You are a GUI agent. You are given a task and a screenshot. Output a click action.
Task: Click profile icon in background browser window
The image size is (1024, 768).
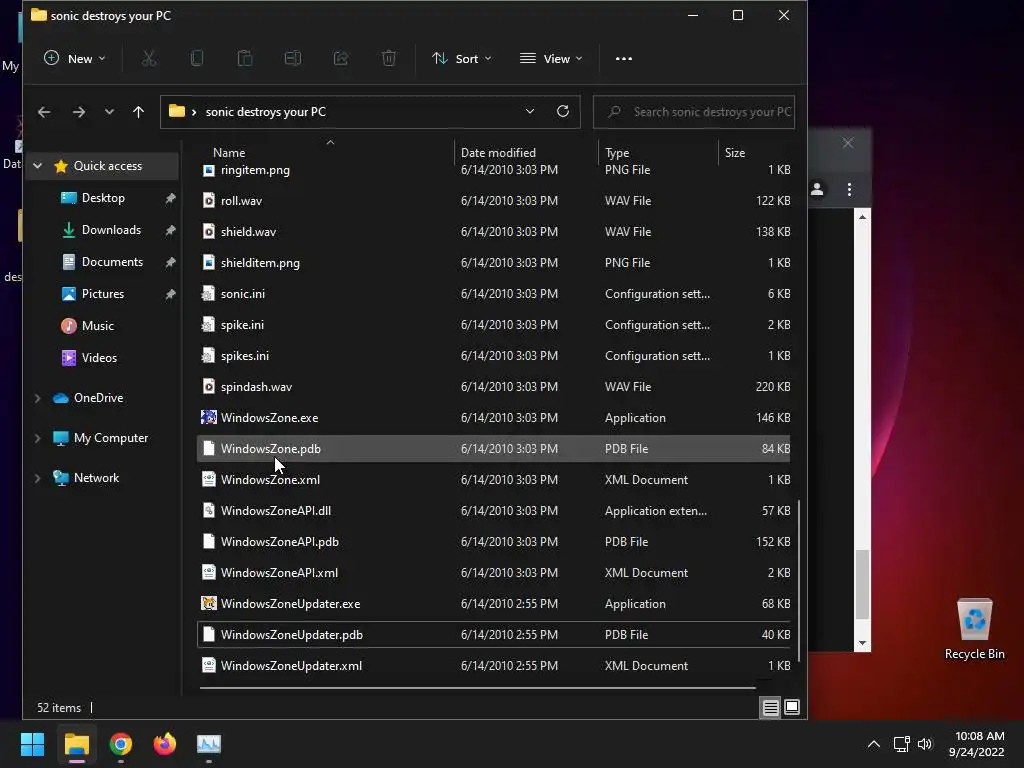click(x=817, y=189)
